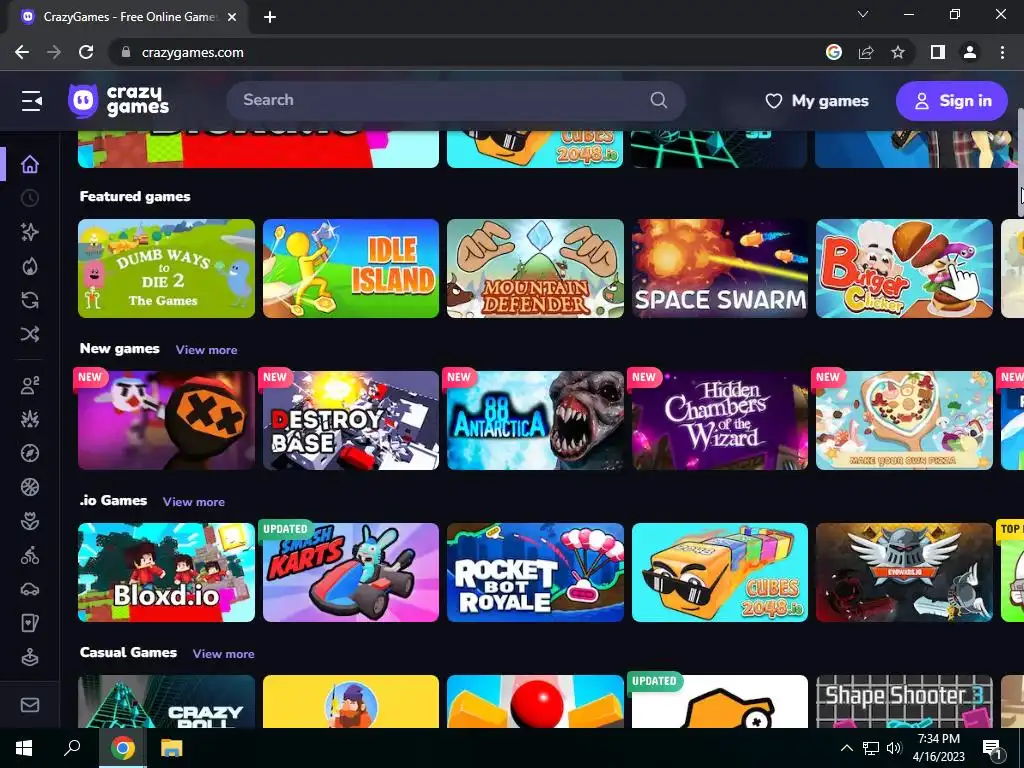Open Make Your Own Pizza game

pos(904,421)
